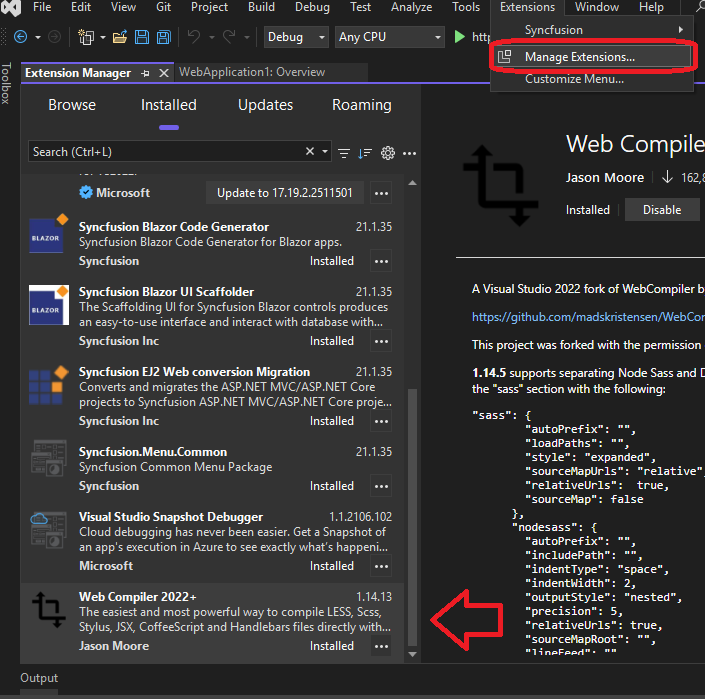Click the filter icon beside the search box
The height and width of the screenshot is (699, 705).
click(x=344, y=153)
